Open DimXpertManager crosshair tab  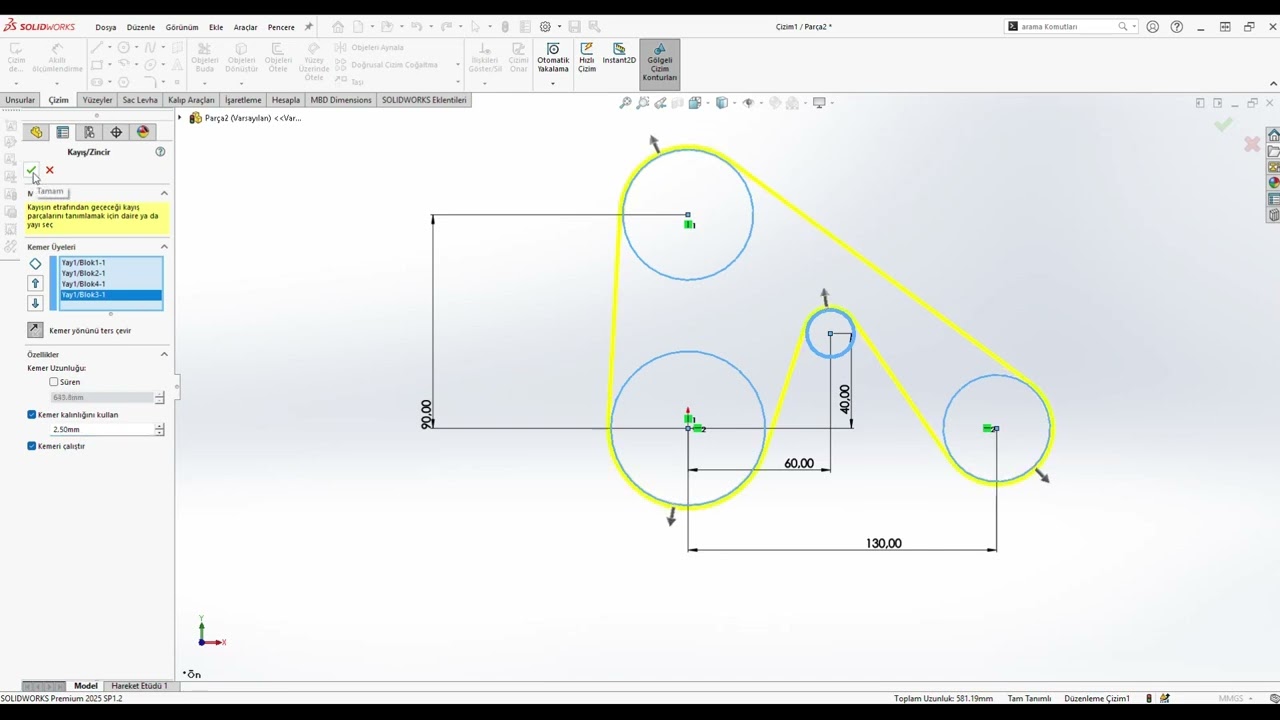point(116,132)
